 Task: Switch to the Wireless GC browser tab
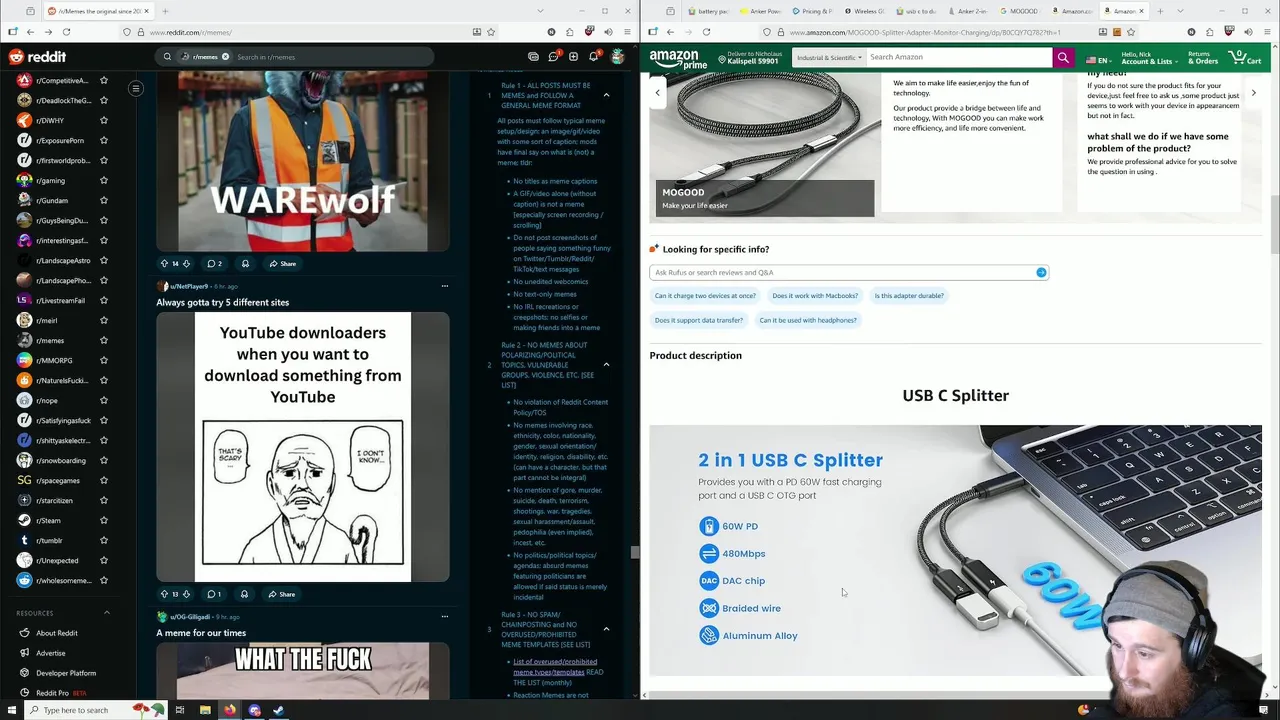tap(867, 11)
